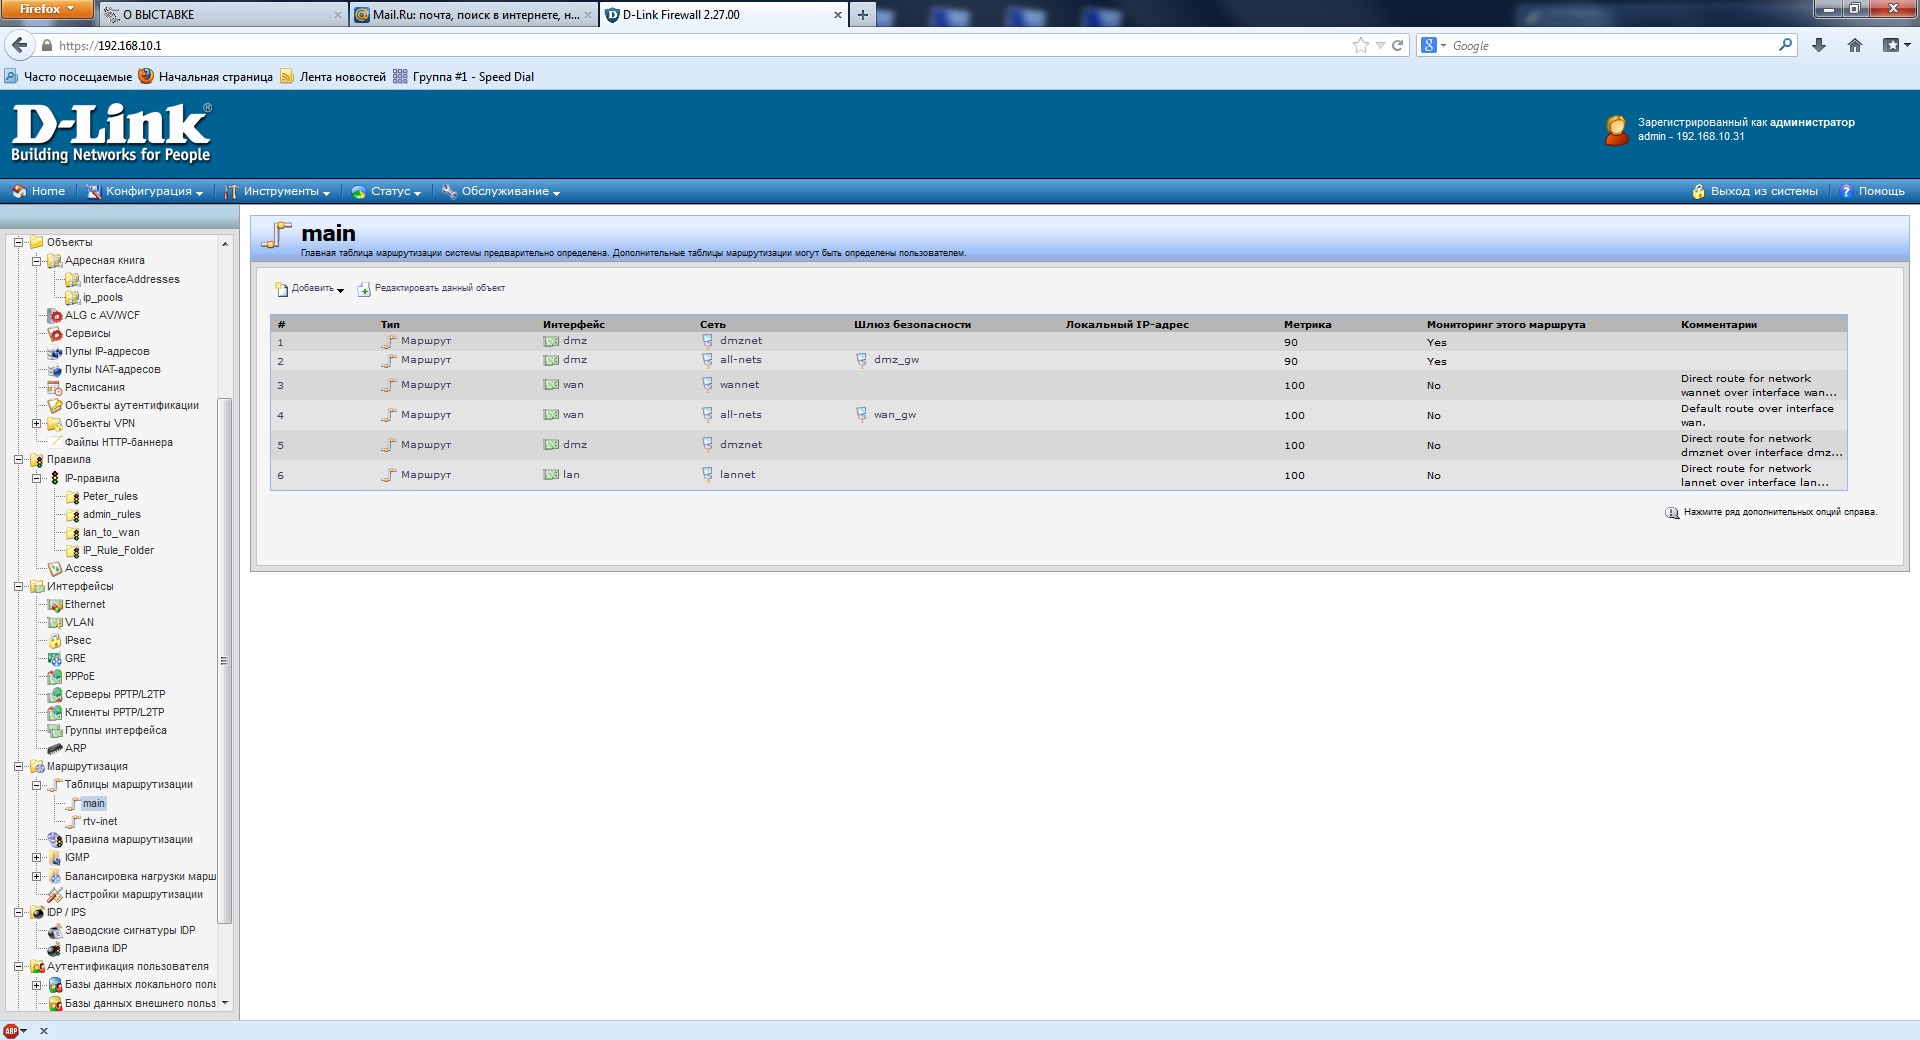The height and width of the screenshot is (1040, 1920).
Task: Open the Добавить dropdown
Action: [x=310, y=289]
